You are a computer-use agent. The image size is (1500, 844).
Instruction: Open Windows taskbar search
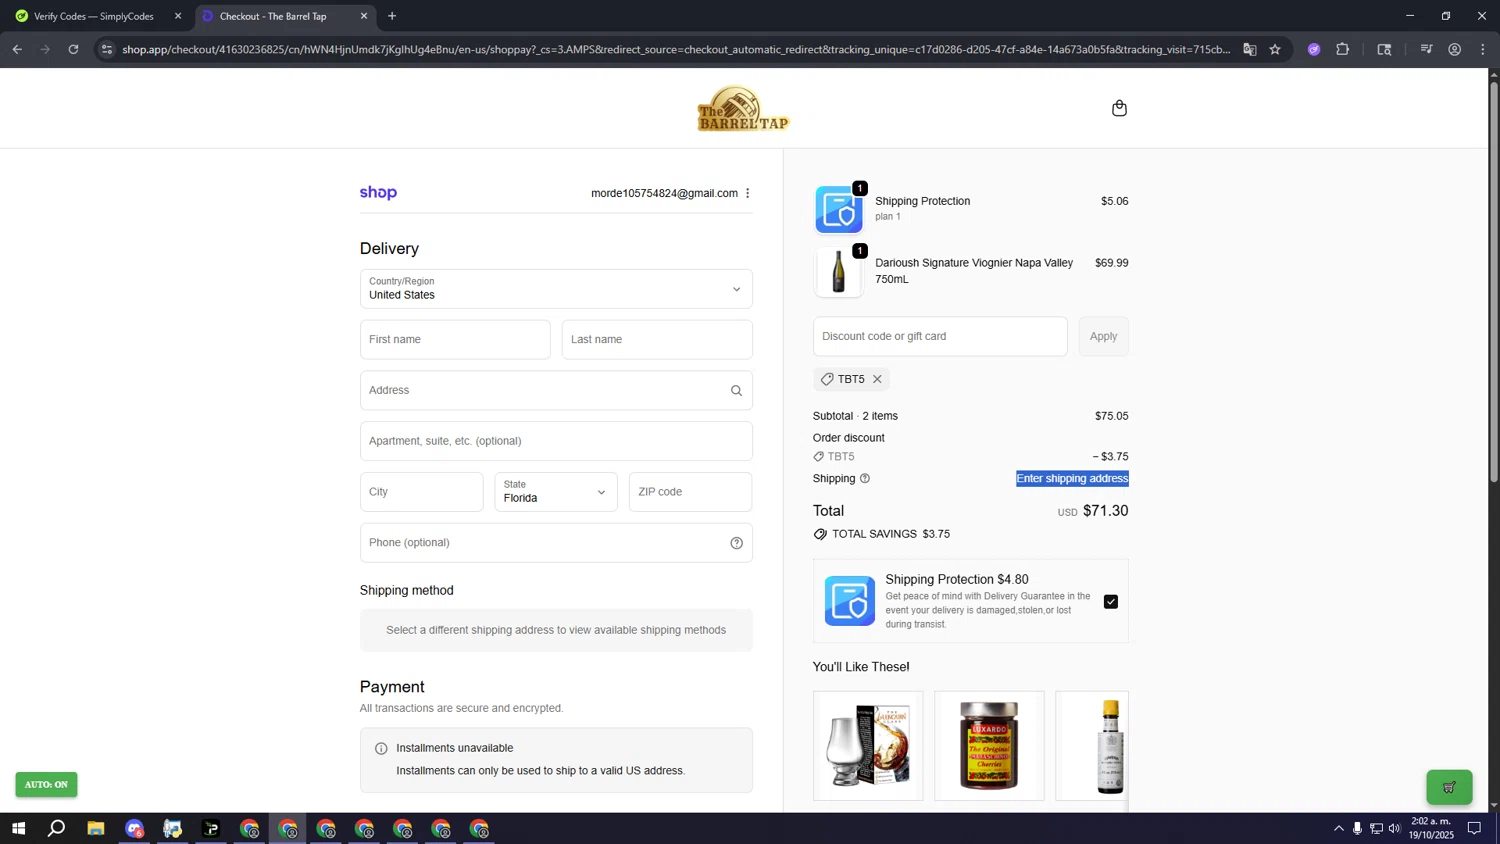[57, 828]
